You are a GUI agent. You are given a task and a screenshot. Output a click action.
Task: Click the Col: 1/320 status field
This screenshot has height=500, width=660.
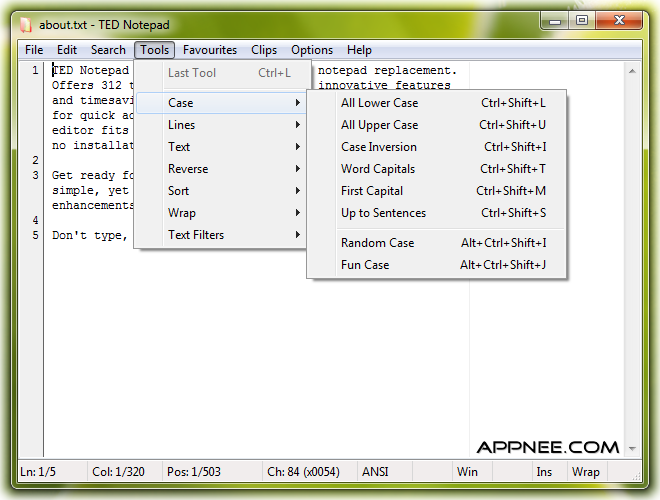125,472
